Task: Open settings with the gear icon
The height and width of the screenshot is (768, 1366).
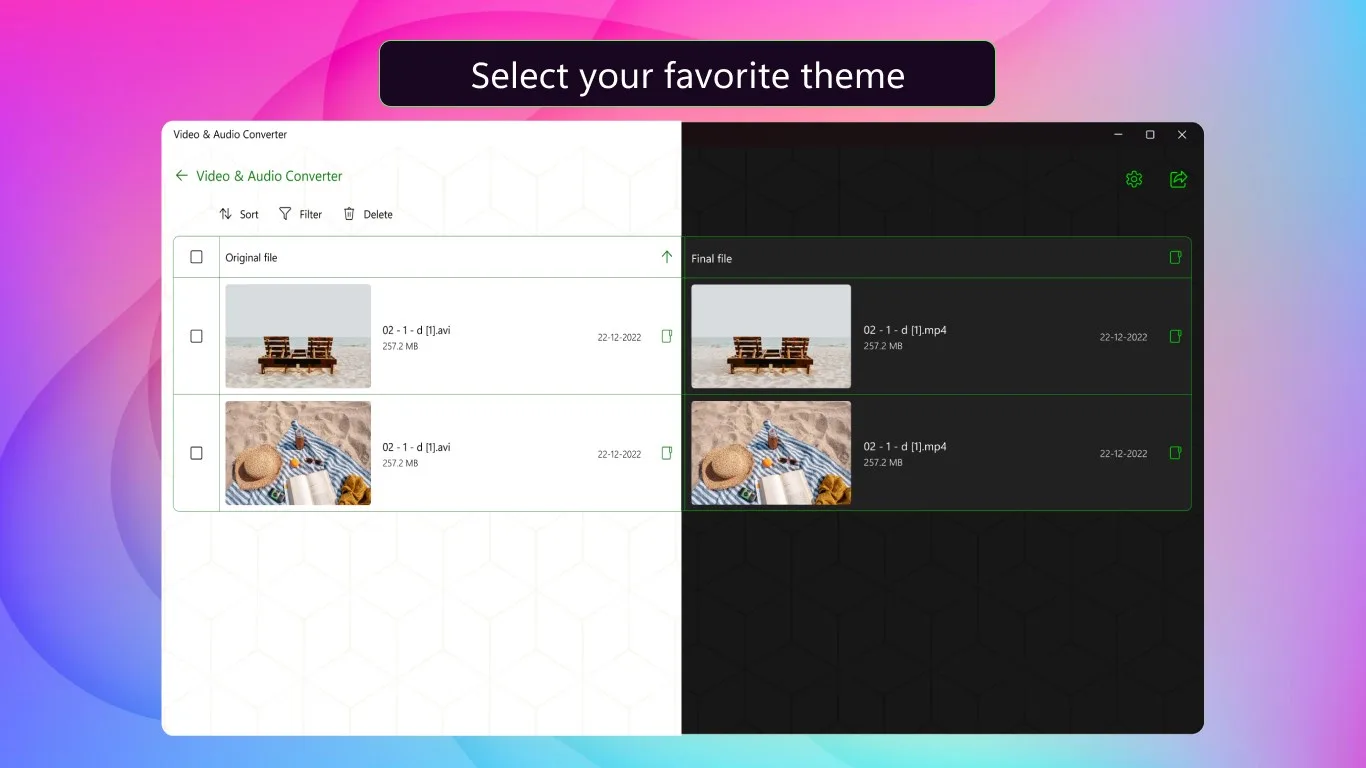Action: (1134, 179)
